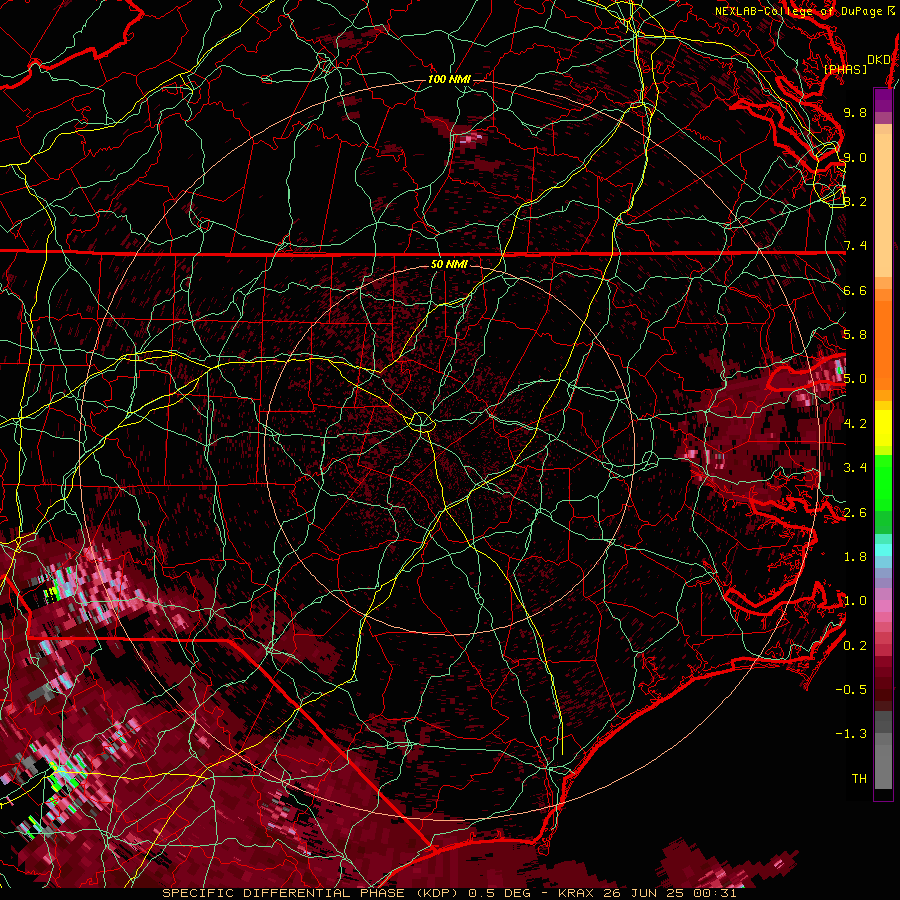The width and height of the screenshot is (900, 900).
Task: Select the 1.8 value on color scale
Action: click(855, 557)
